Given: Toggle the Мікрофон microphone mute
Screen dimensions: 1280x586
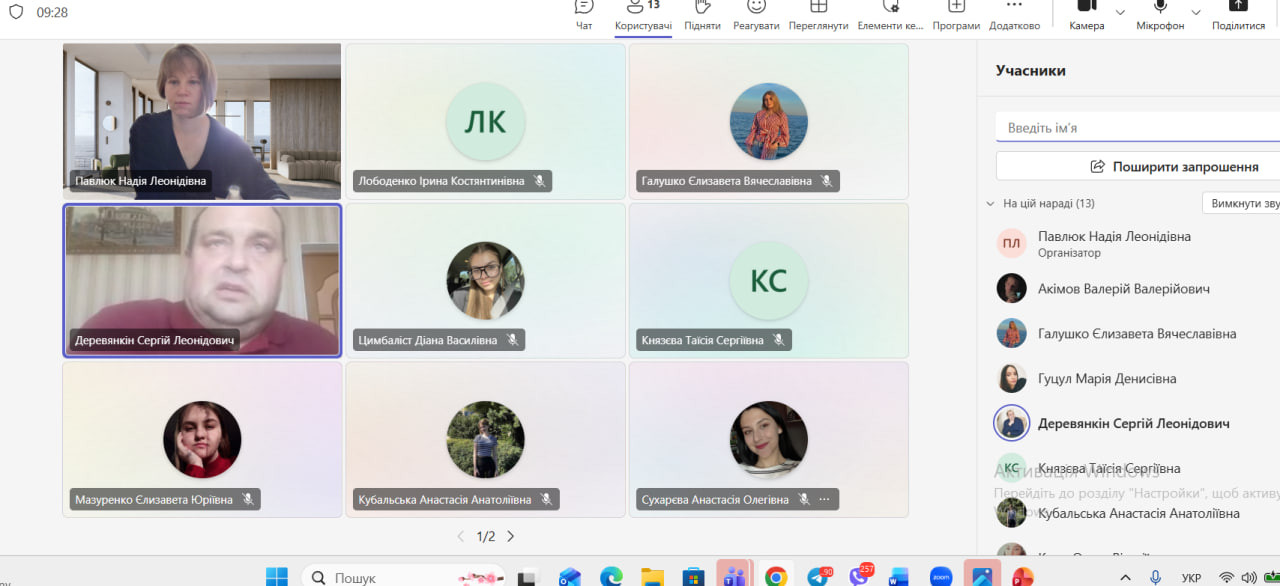Looking at the screenshot, I should tap(1160, 14).
